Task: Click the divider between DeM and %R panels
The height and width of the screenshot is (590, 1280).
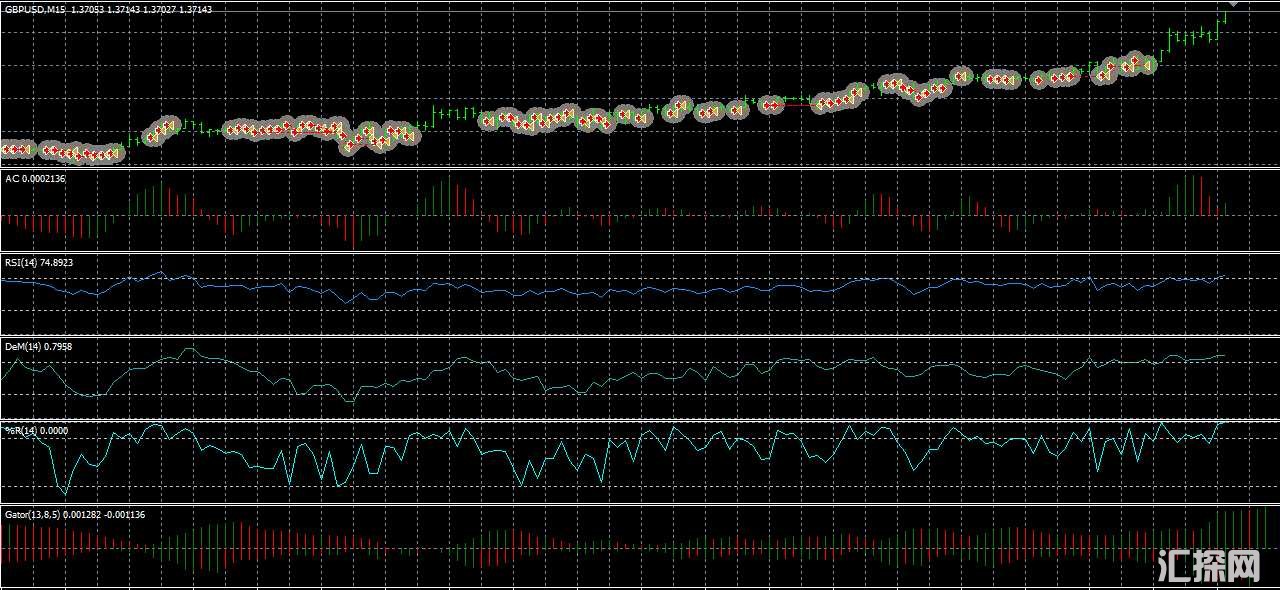Action: [640, 420]
